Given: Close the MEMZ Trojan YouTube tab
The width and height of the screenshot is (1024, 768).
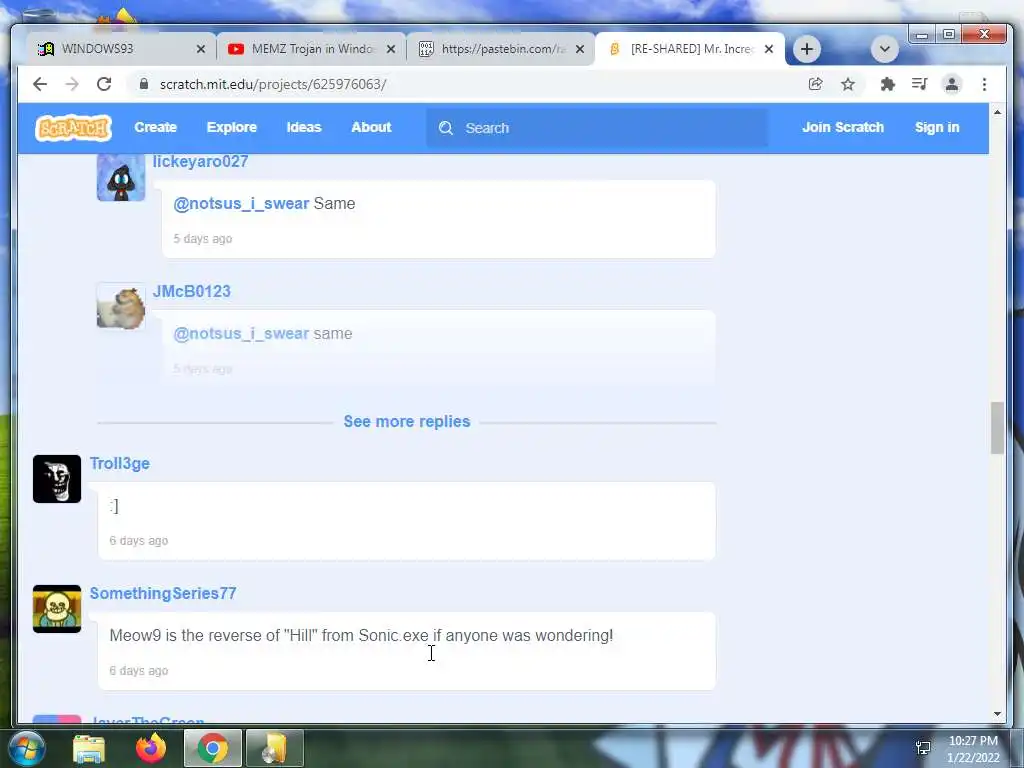Looking at the screenshot, I should click(391, 49).
